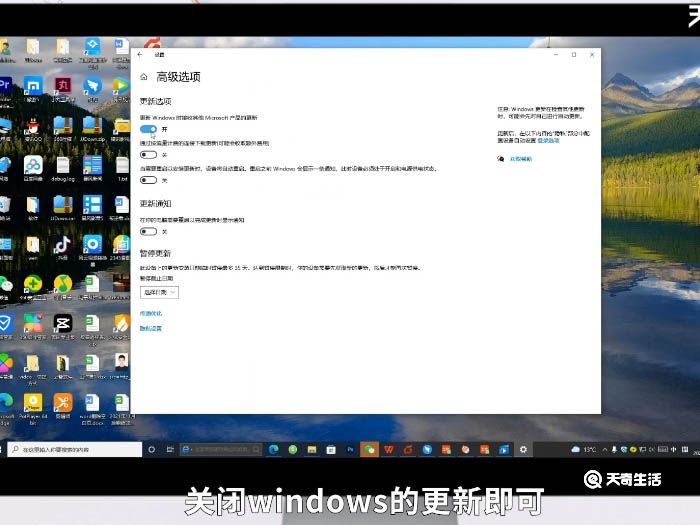700x525 pixels.
Task: Open the 隐私设置 link
Action: click(151, 328)
